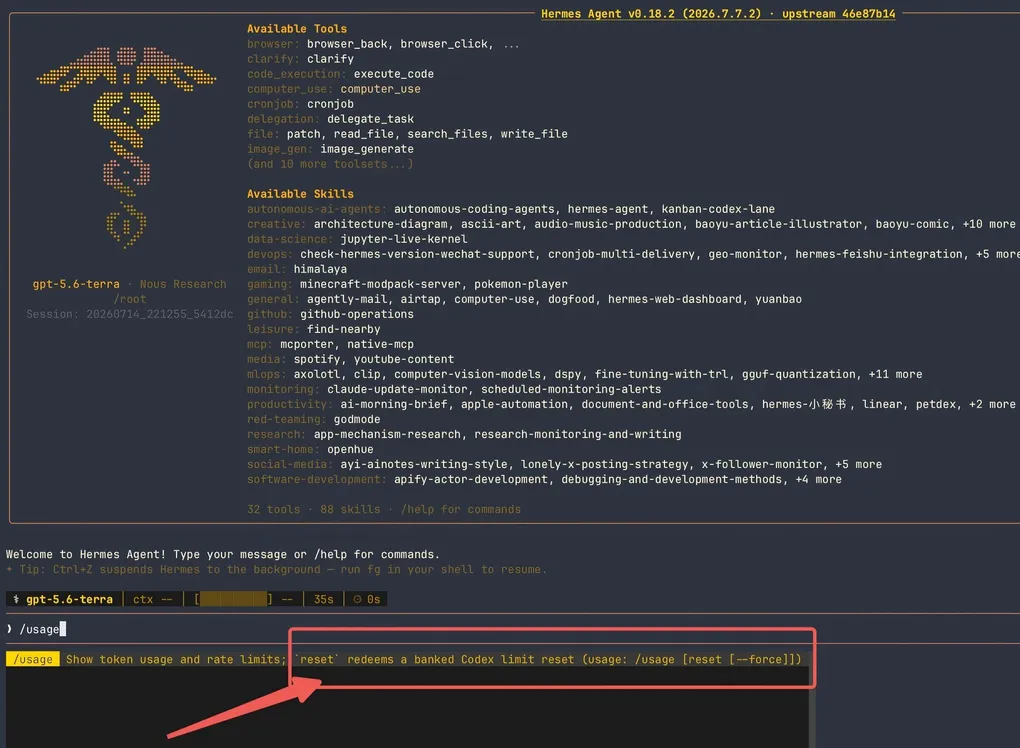
Task: Click 'x-follower-monitor' social-media skill
Action: click(762, 464)
